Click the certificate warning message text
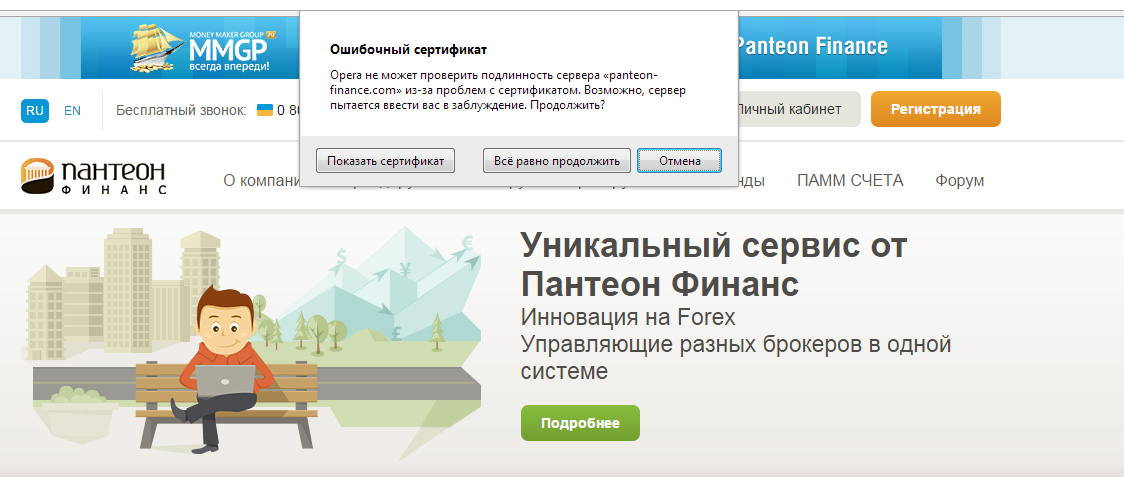This screenshot has width=1124, height=485. (x=508, y=90)
